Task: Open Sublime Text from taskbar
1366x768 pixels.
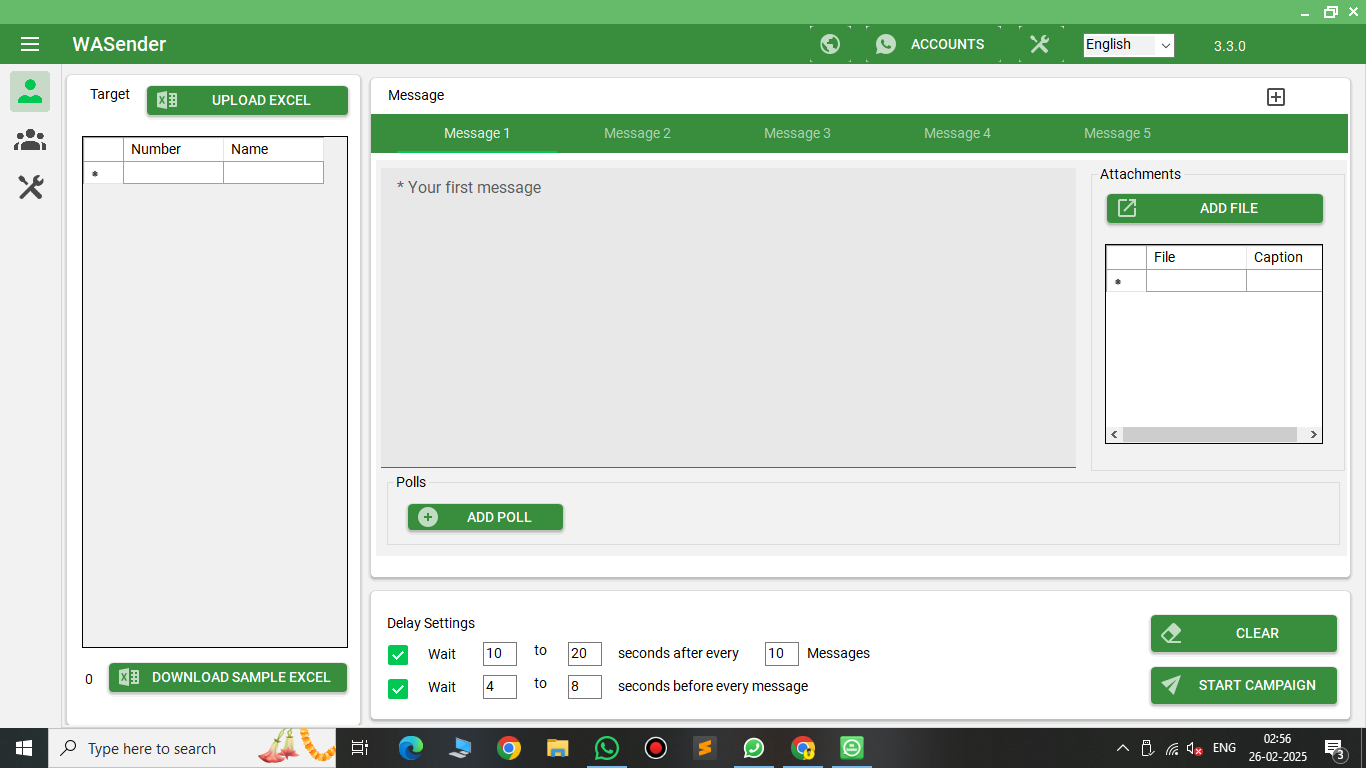Action: click(x=705, y=748)
